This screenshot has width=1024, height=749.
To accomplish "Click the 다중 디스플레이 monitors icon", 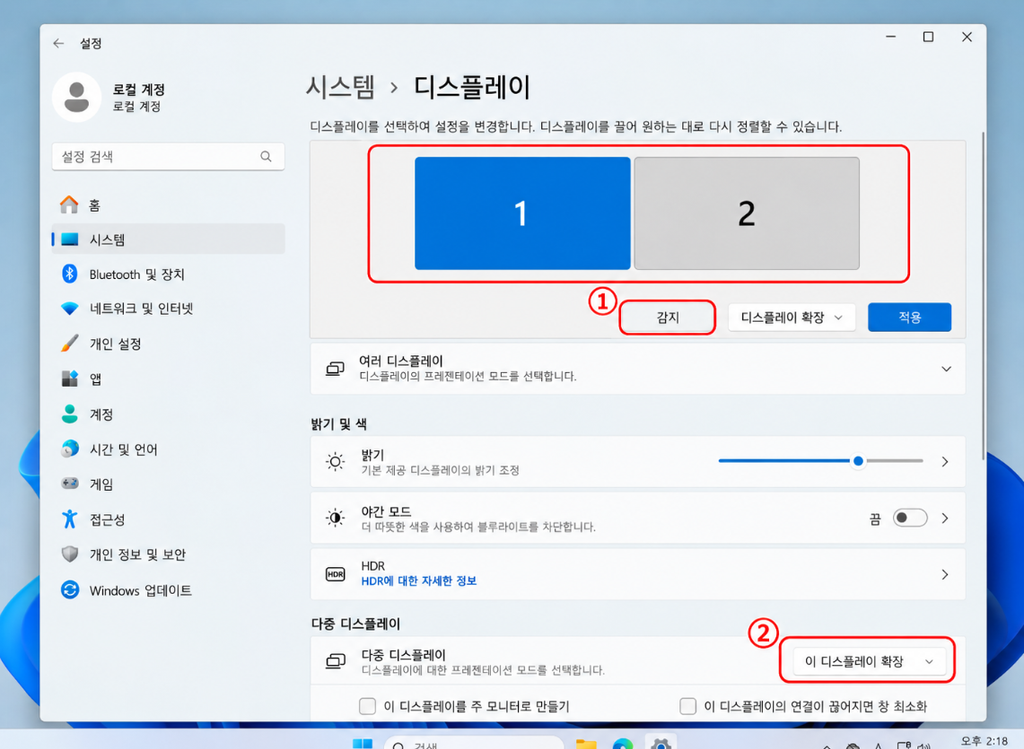I will 335,661.
